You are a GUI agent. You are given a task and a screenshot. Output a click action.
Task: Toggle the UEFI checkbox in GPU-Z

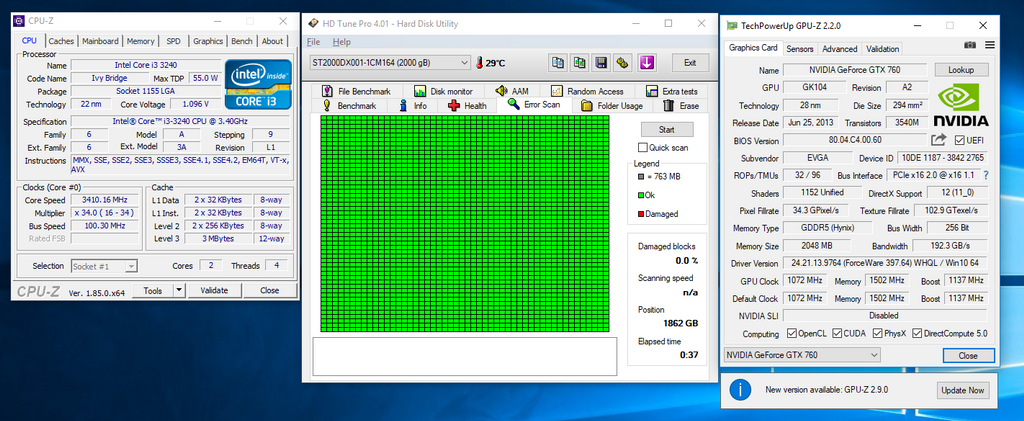coord(959,140)
